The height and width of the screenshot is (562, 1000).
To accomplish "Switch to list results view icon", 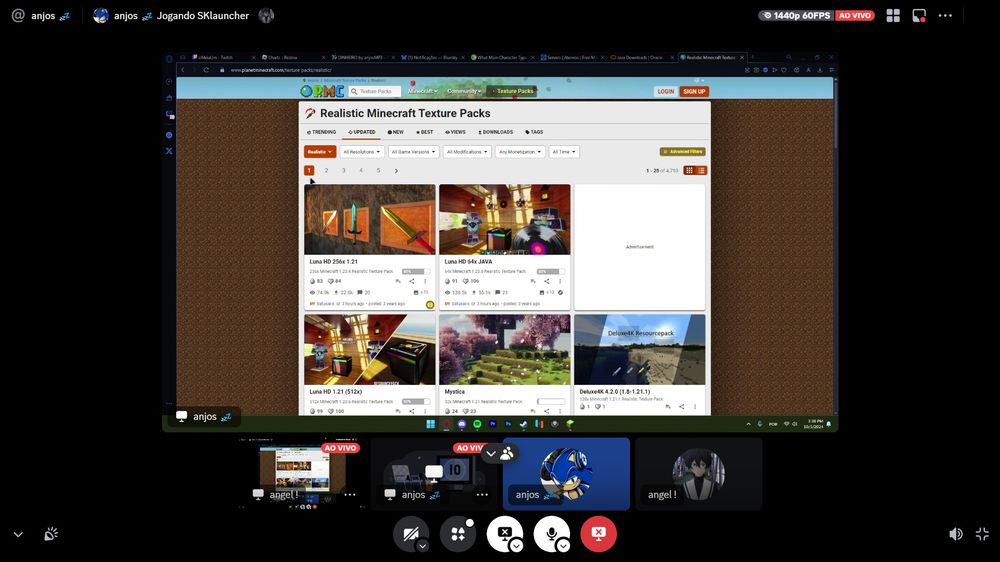I will click(701, 170).
